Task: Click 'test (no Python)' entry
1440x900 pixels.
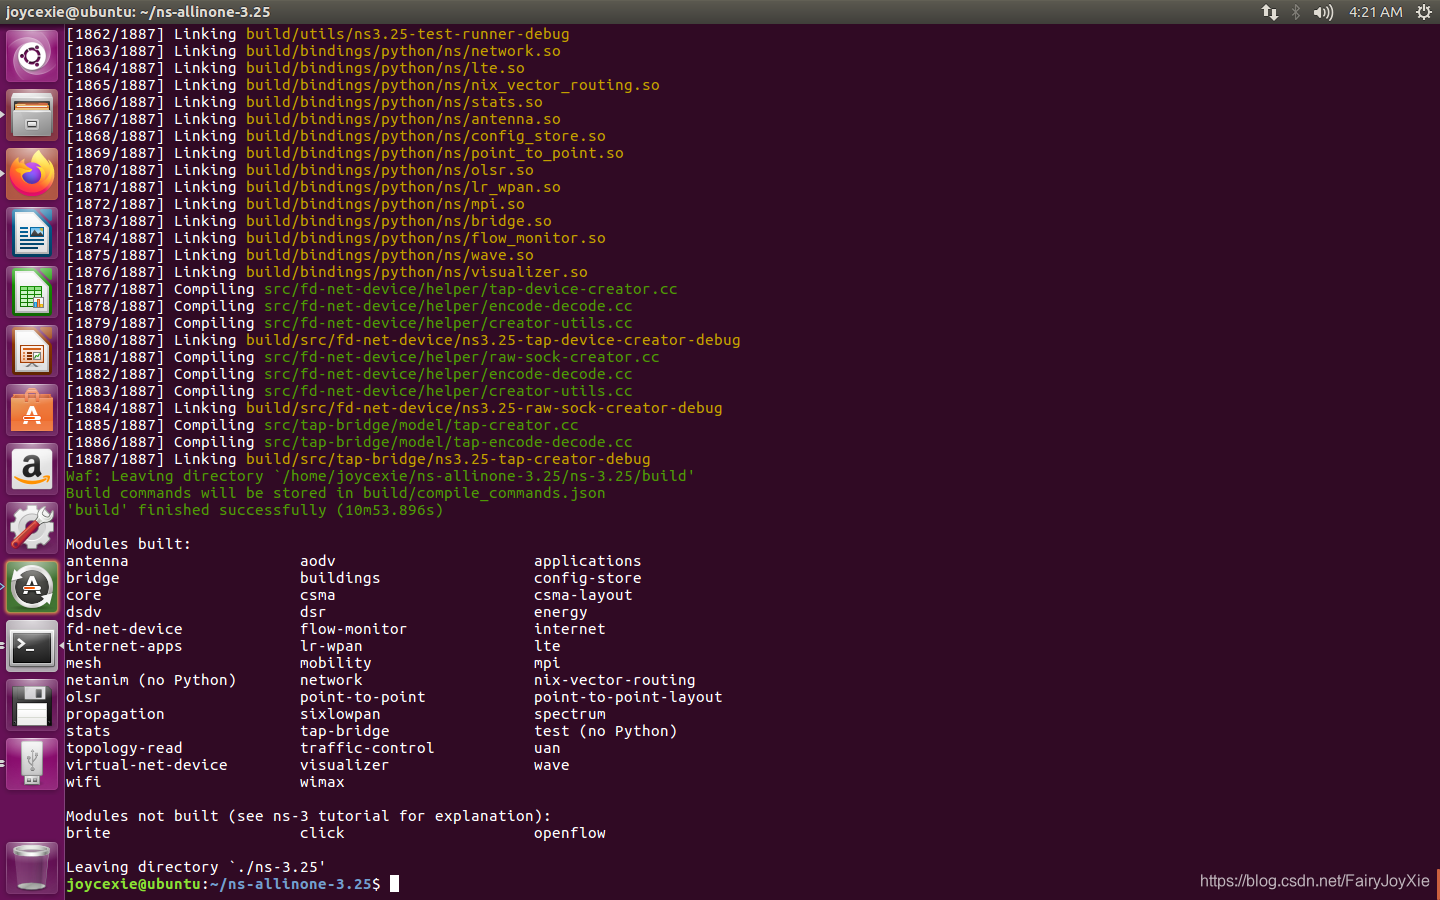Action: (606, 731)
